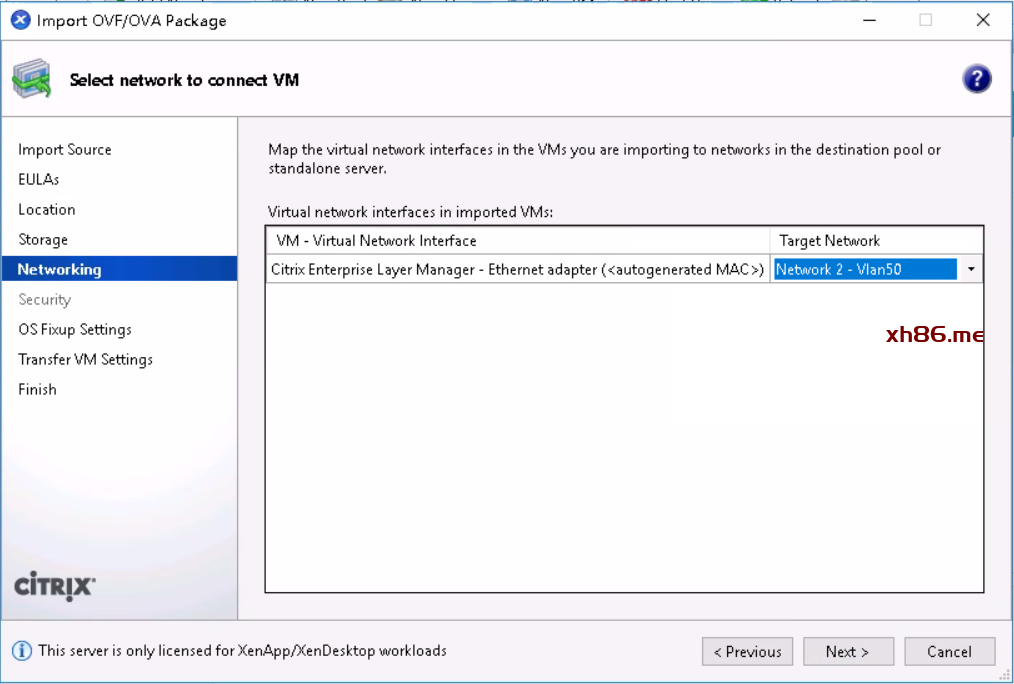Cancel the import wizard
The image size is (1014, 684).
click(x=949, y=652)
